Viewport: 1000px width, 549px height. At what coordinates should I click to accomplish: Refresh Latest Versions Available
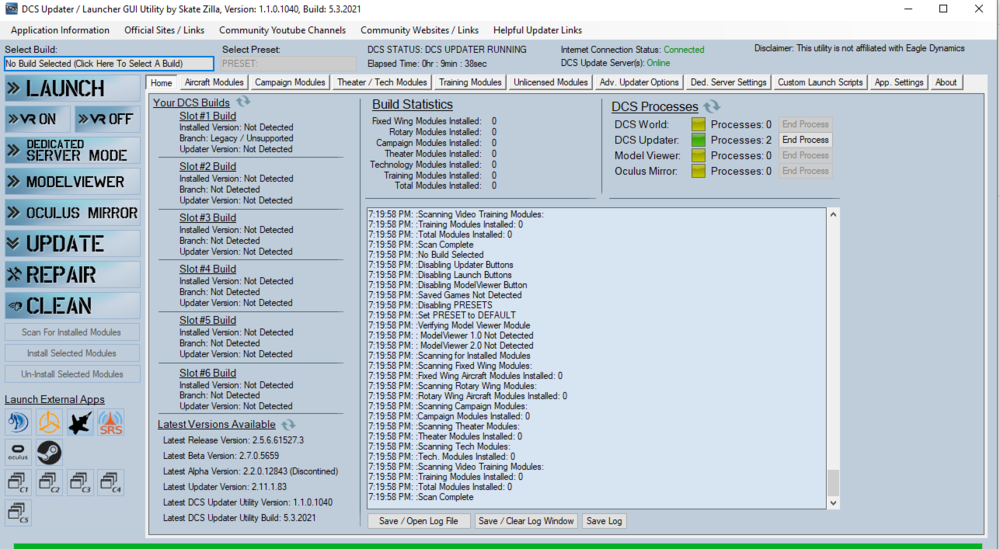point(288,424)
